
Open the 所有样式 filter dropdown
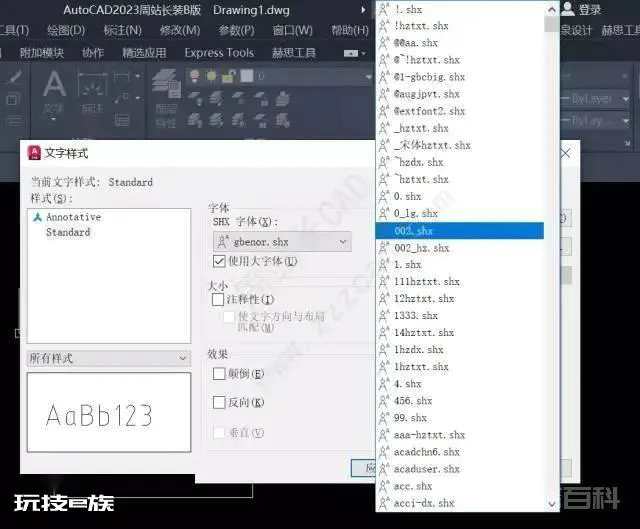point(109,358)
